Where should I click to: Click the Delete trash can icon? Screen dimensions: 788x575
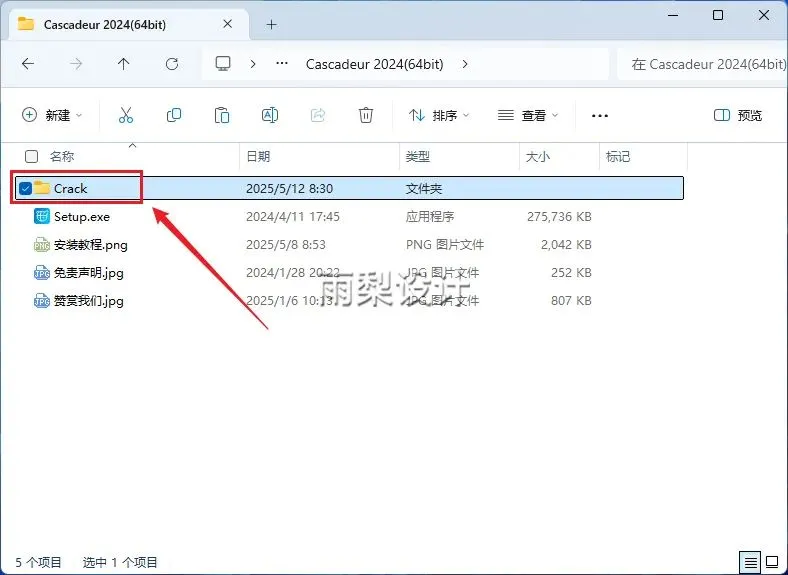tap(366, 115)
